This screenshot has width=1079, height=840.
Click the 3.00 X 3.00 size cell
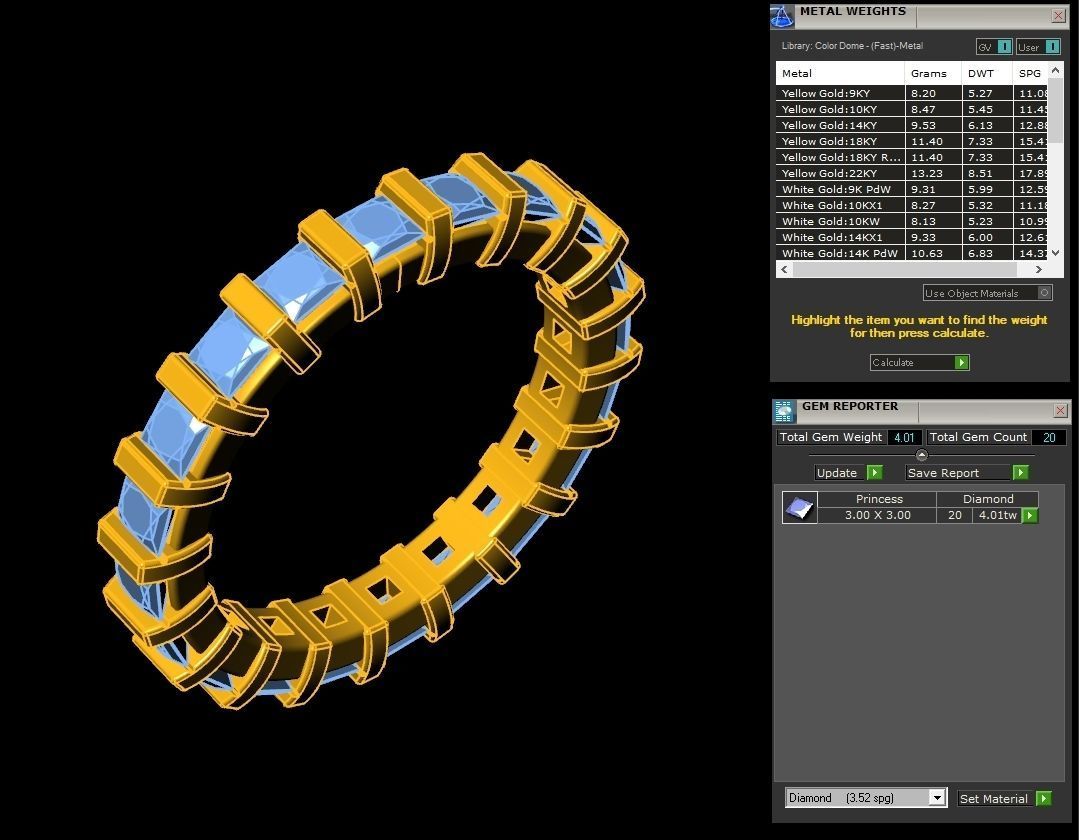[878, 515]
